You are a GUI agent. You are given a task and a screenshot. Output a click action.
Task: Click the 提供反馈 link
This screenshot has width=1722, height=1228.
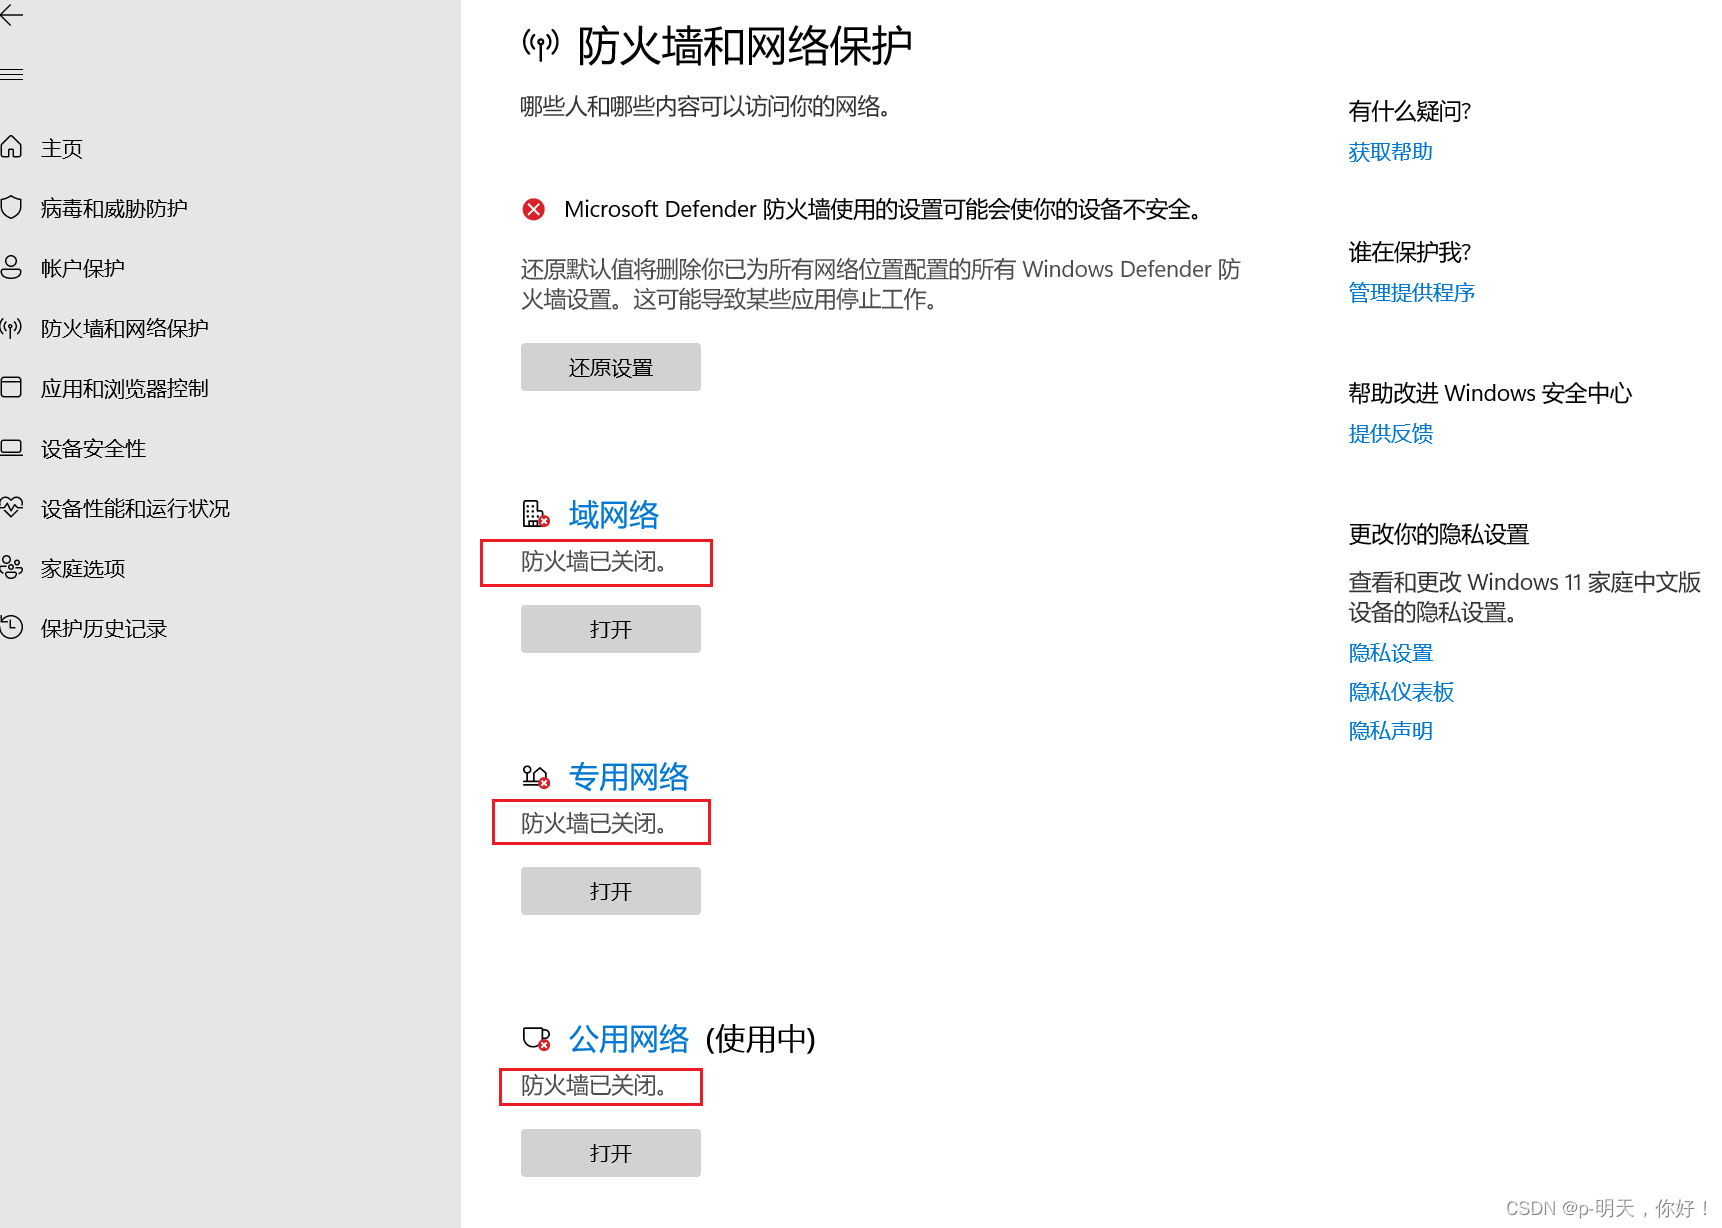point(1391,433)
